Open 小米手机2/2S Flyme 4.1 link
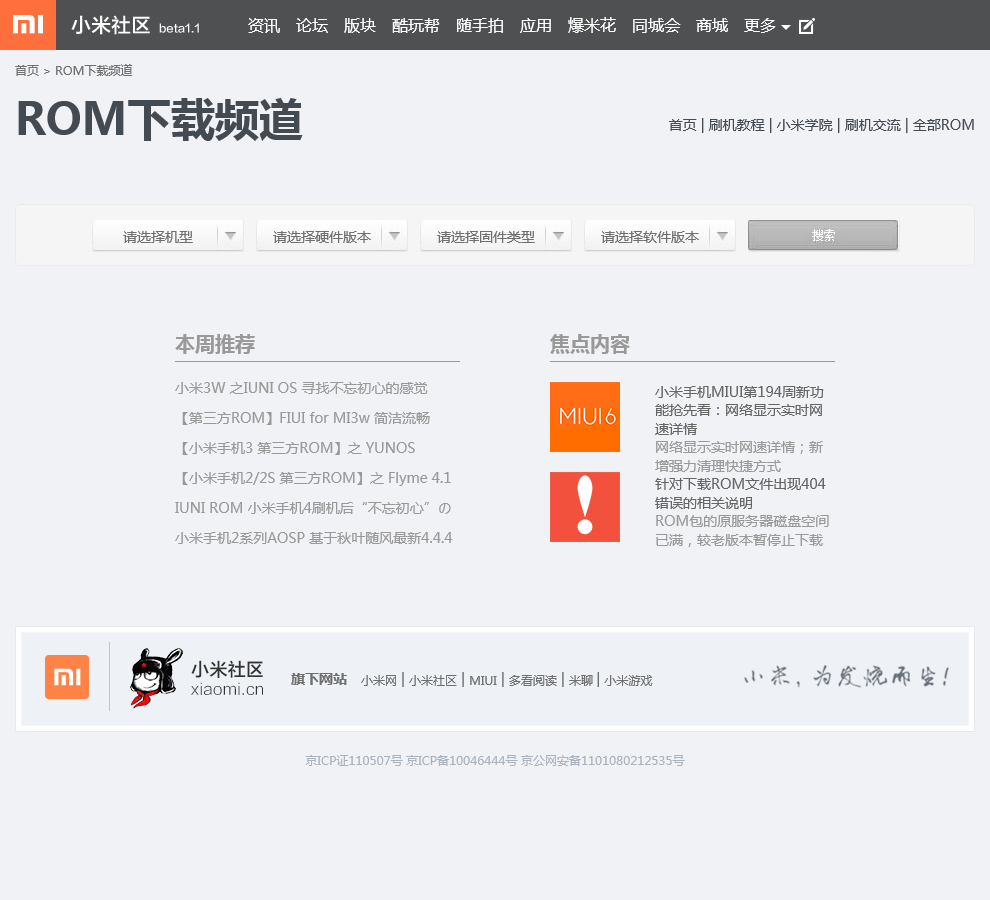Screen dimensions: 990x900 click(313, 478)
